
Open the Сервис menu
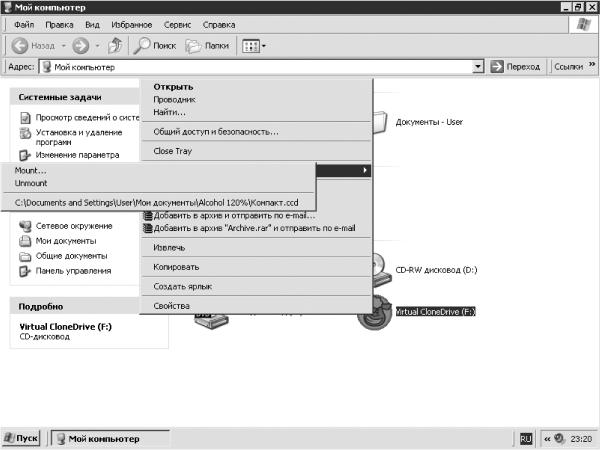pyautogui.click(x=177, y=25)
